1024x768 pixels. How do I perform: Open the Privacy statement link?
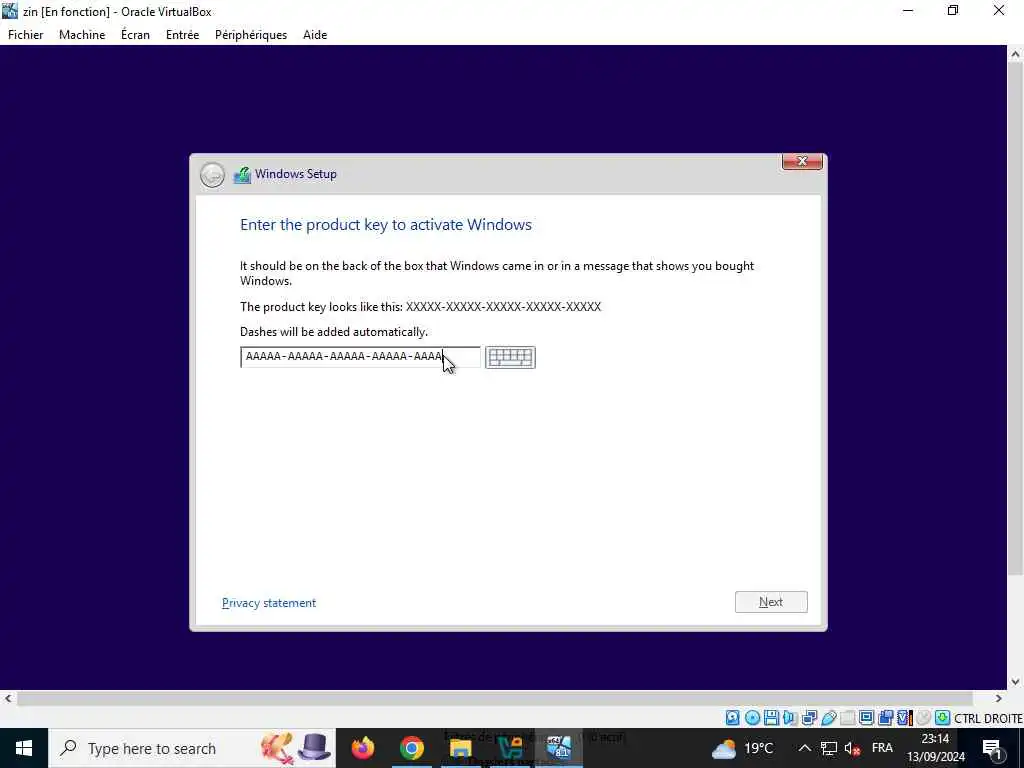click(x=268, y=603)
